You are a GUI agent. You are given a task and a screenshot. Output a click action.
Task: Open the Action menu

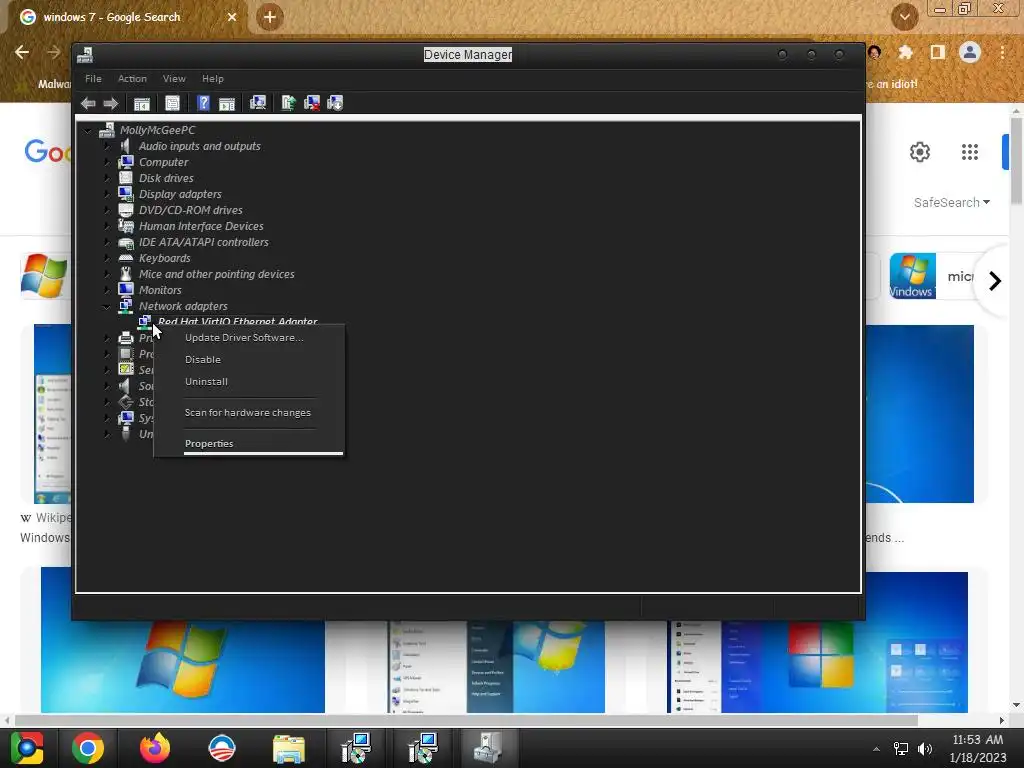click(132, 78)
